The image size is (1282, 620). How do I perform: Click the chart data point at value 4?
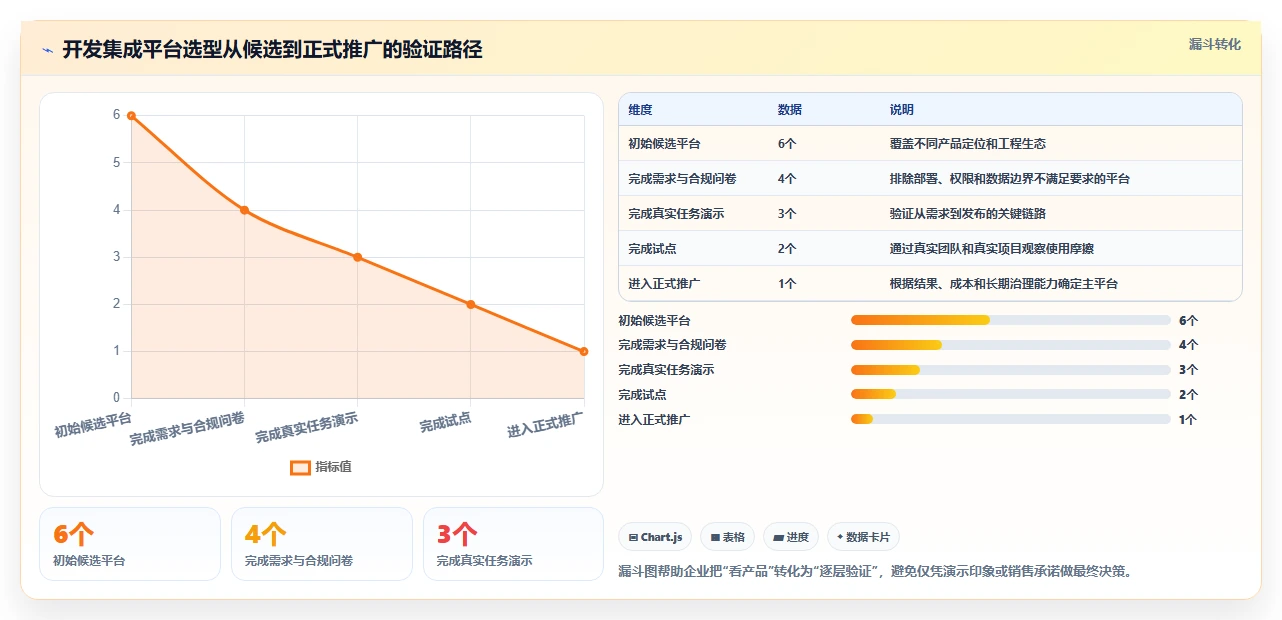244,210
